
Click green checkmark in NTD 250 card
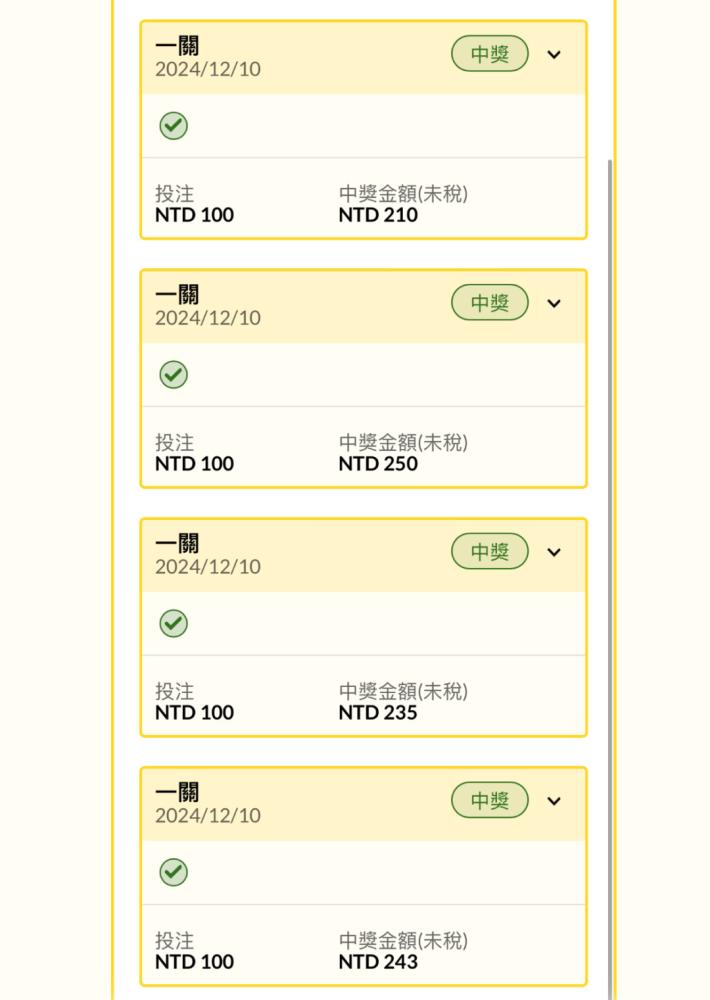(174, 374)
